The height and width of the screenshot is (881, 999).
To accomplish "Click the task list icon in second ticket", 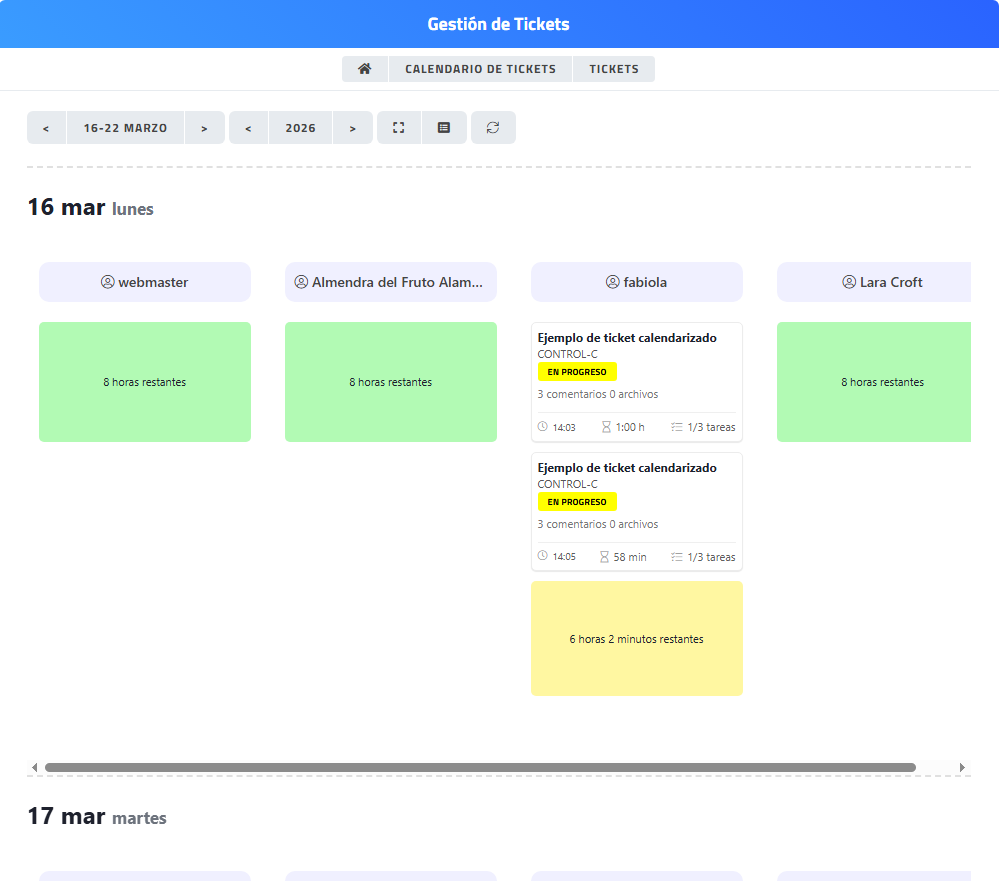I will [x=677, y=557].
